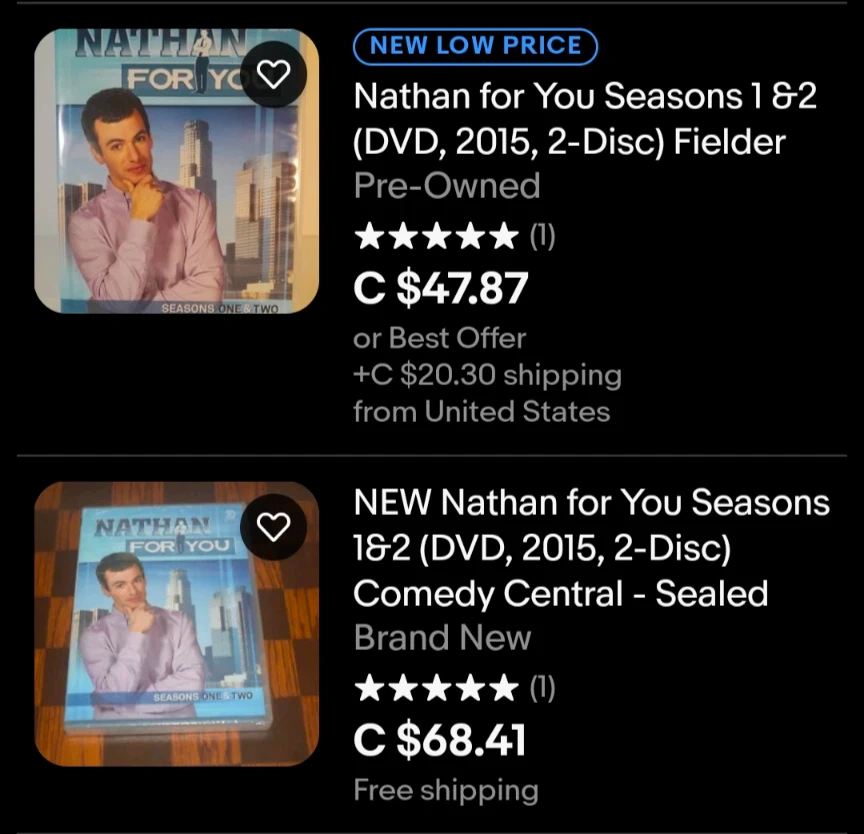Click the Brand New condition label

tap(442, 638)
